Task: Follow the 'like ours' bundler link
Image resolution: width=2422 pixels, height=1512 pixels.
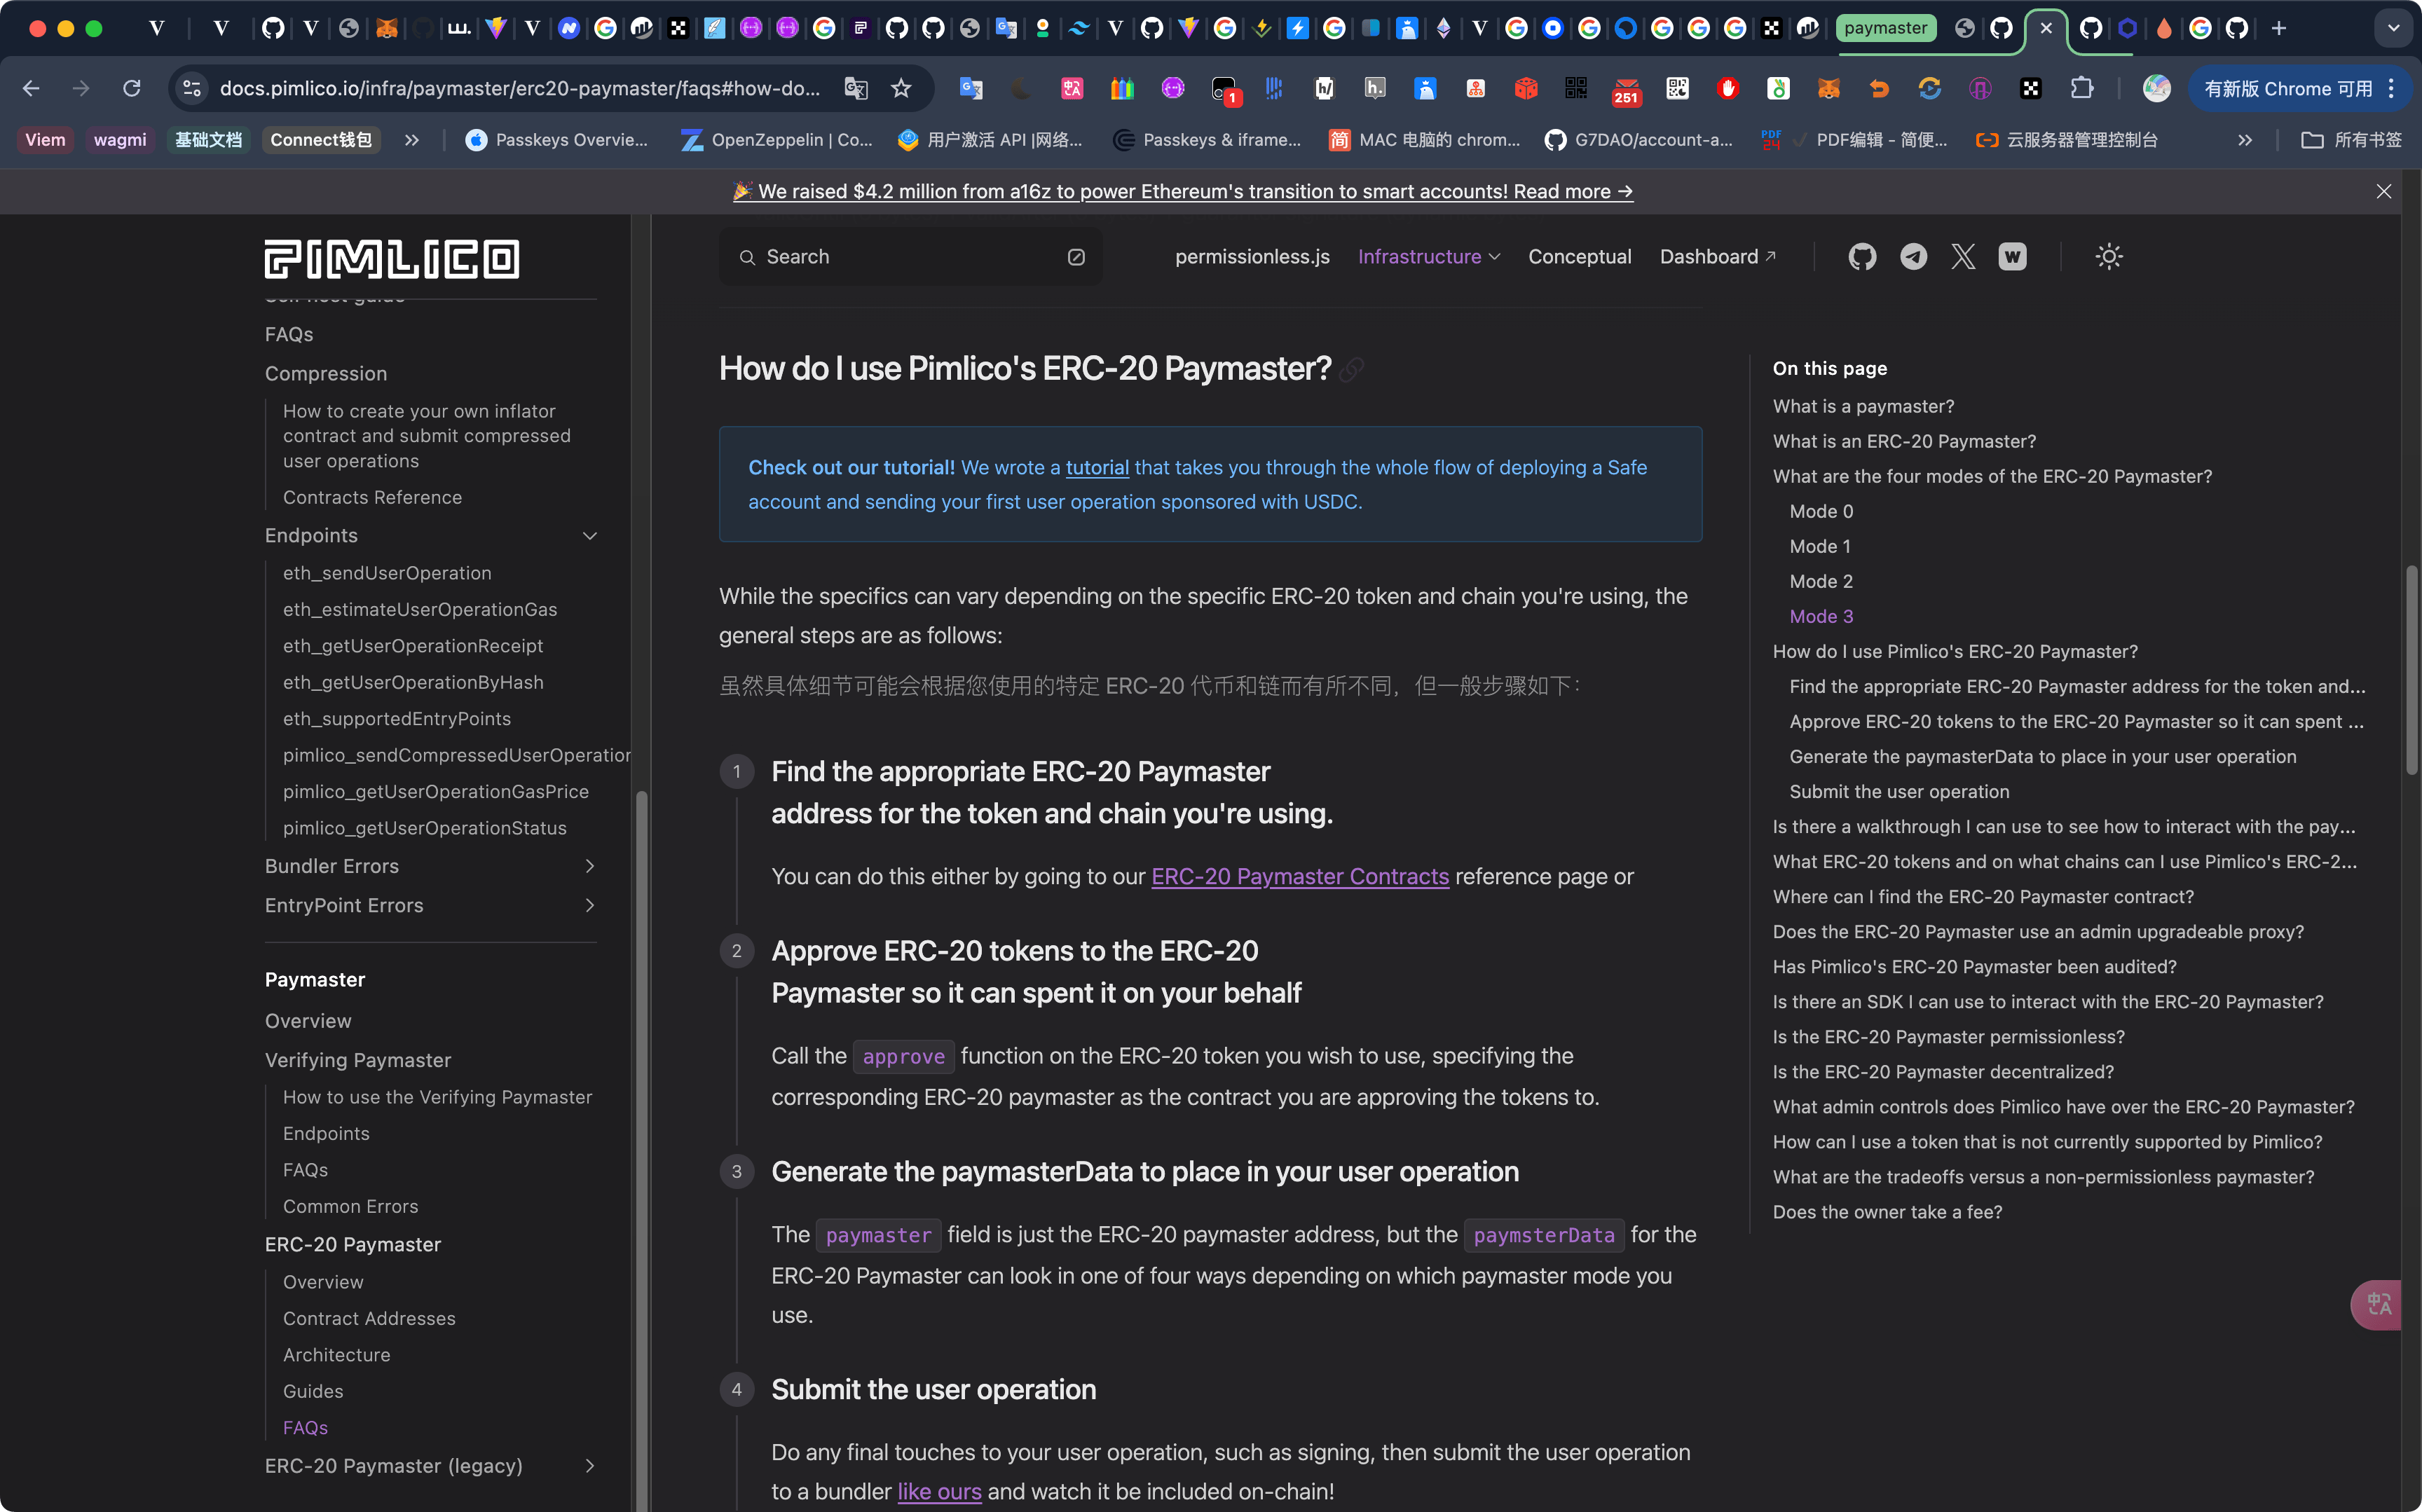Action: pos(939,1492)
